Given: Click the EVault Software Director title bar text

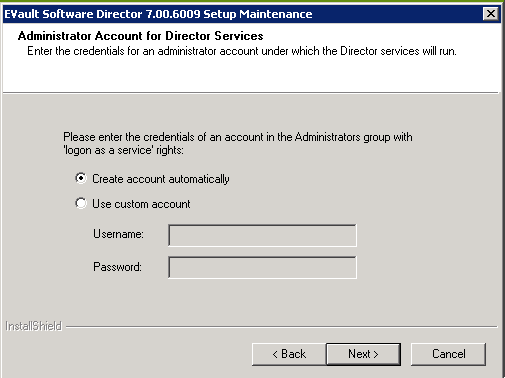Looking at the screenshot, I should [158, 14].
